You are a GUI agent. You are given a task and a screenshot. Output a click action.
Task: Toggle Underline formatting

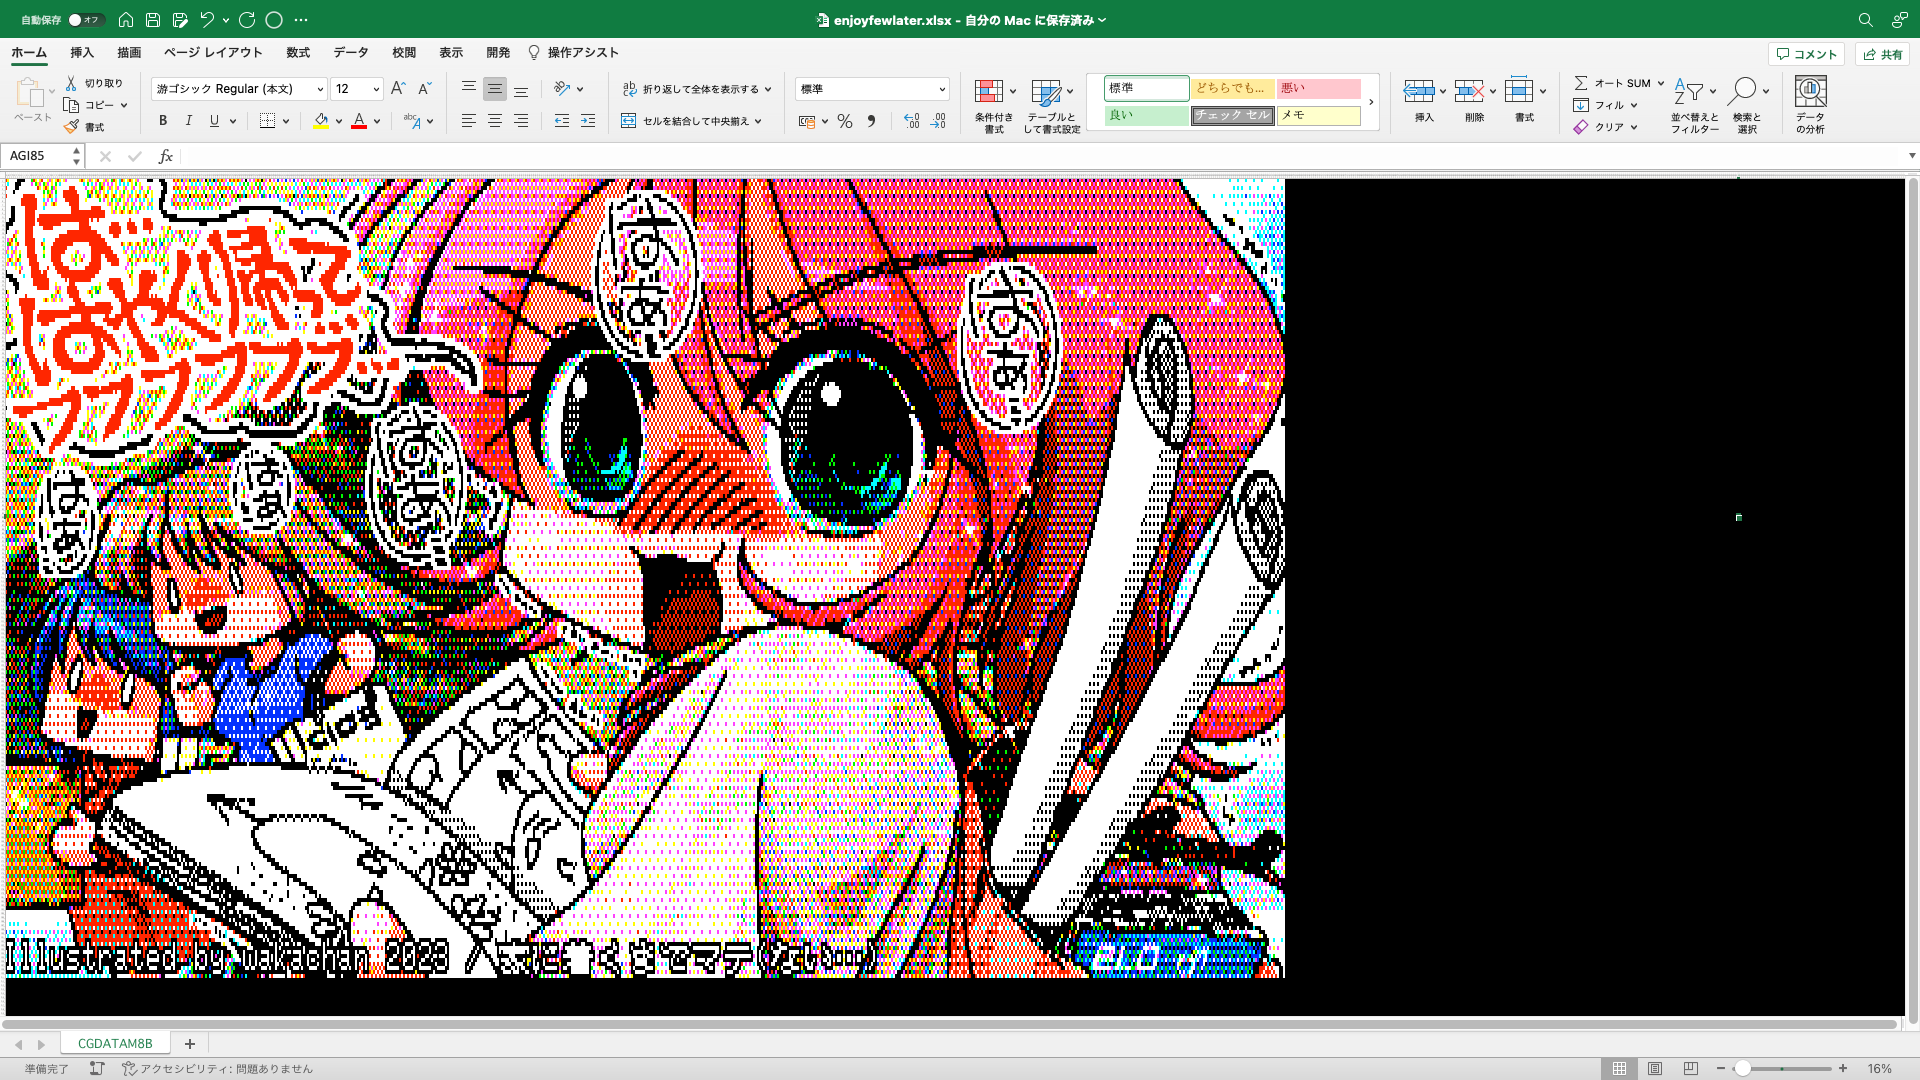(214, 120)
